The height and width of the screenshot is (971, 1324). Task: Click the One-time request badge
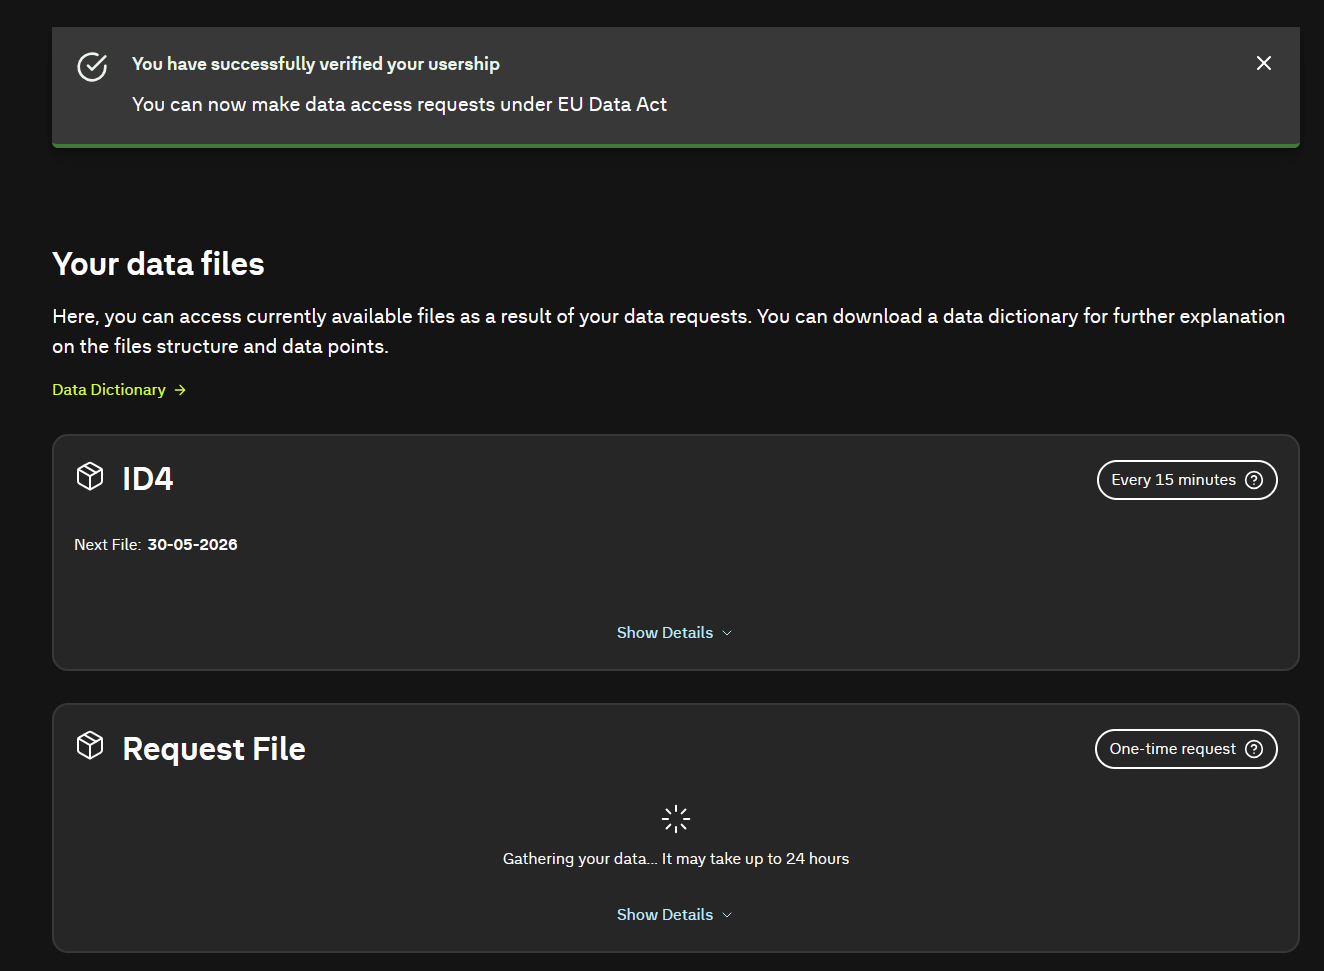1186,749
